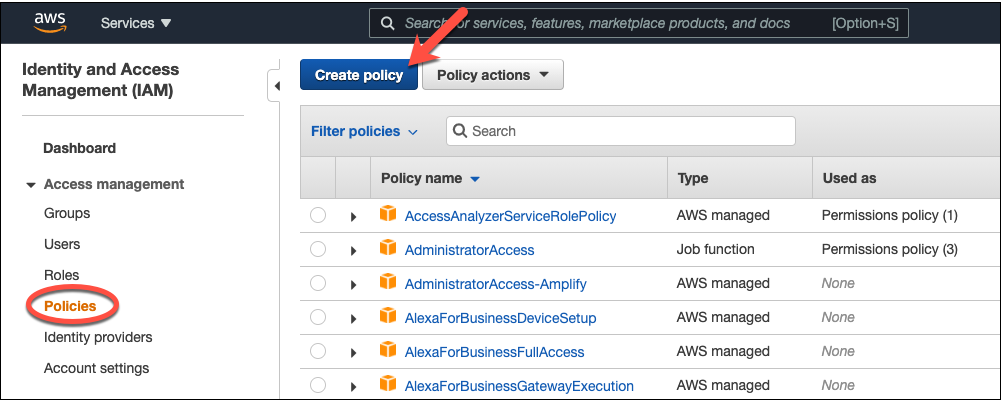This screenshot has width=1001, height=400.
Task: Expand the Filter policies dropdown
Action: tap(364, 131)
